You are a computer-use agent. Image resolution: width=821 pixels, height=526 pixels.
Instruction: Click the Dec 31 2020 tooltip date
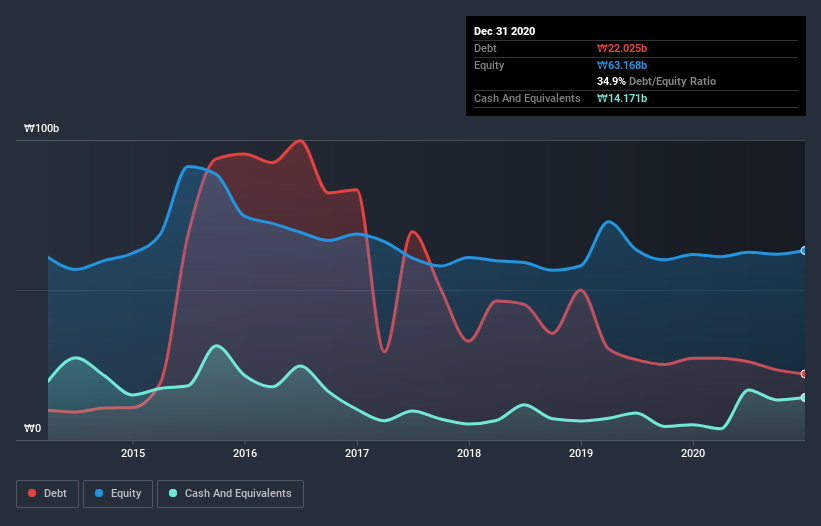pos(504,31)
